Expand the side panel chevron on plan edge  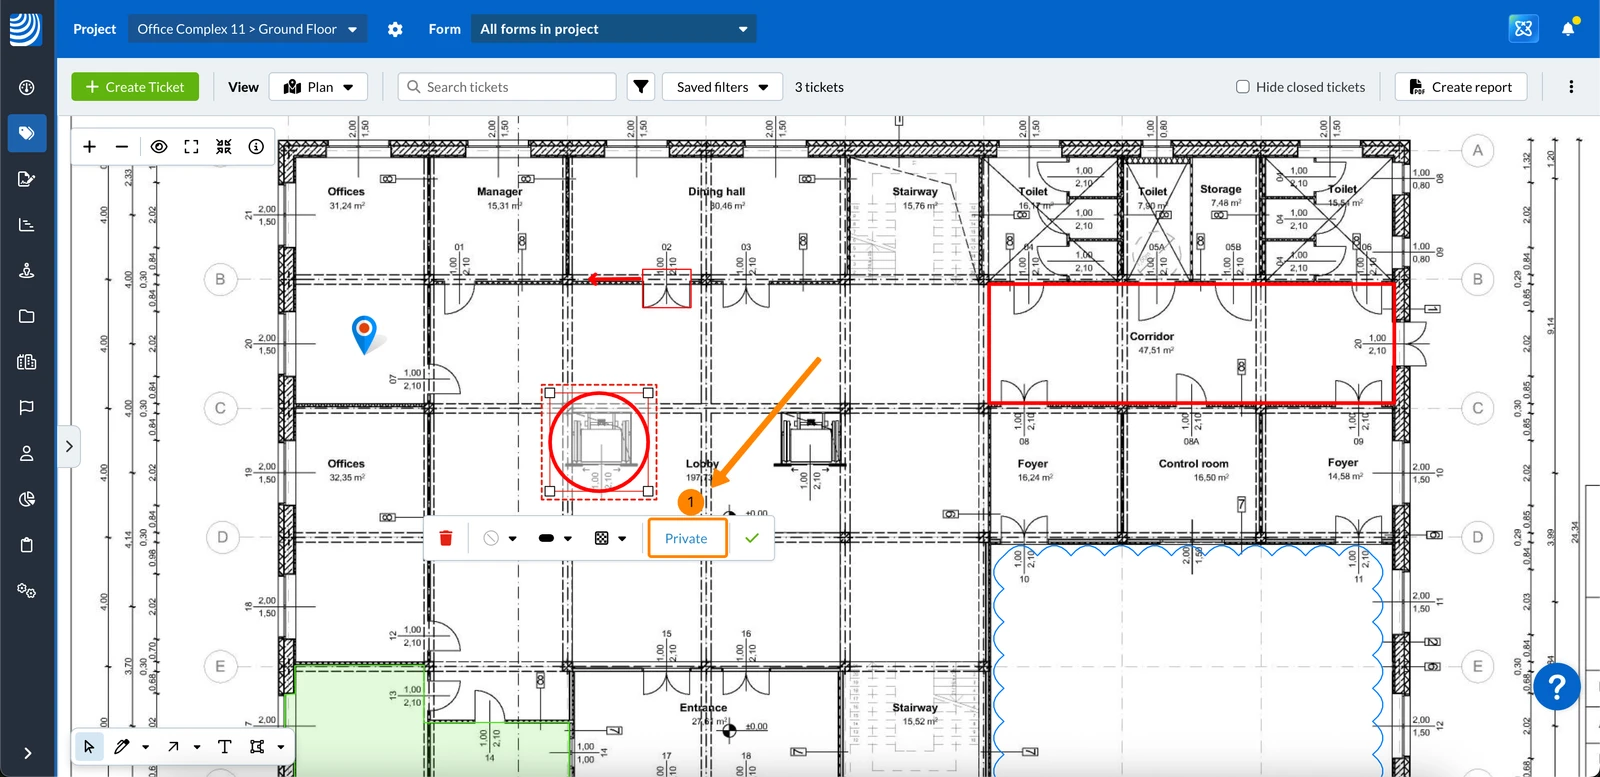tap(69, 446)
